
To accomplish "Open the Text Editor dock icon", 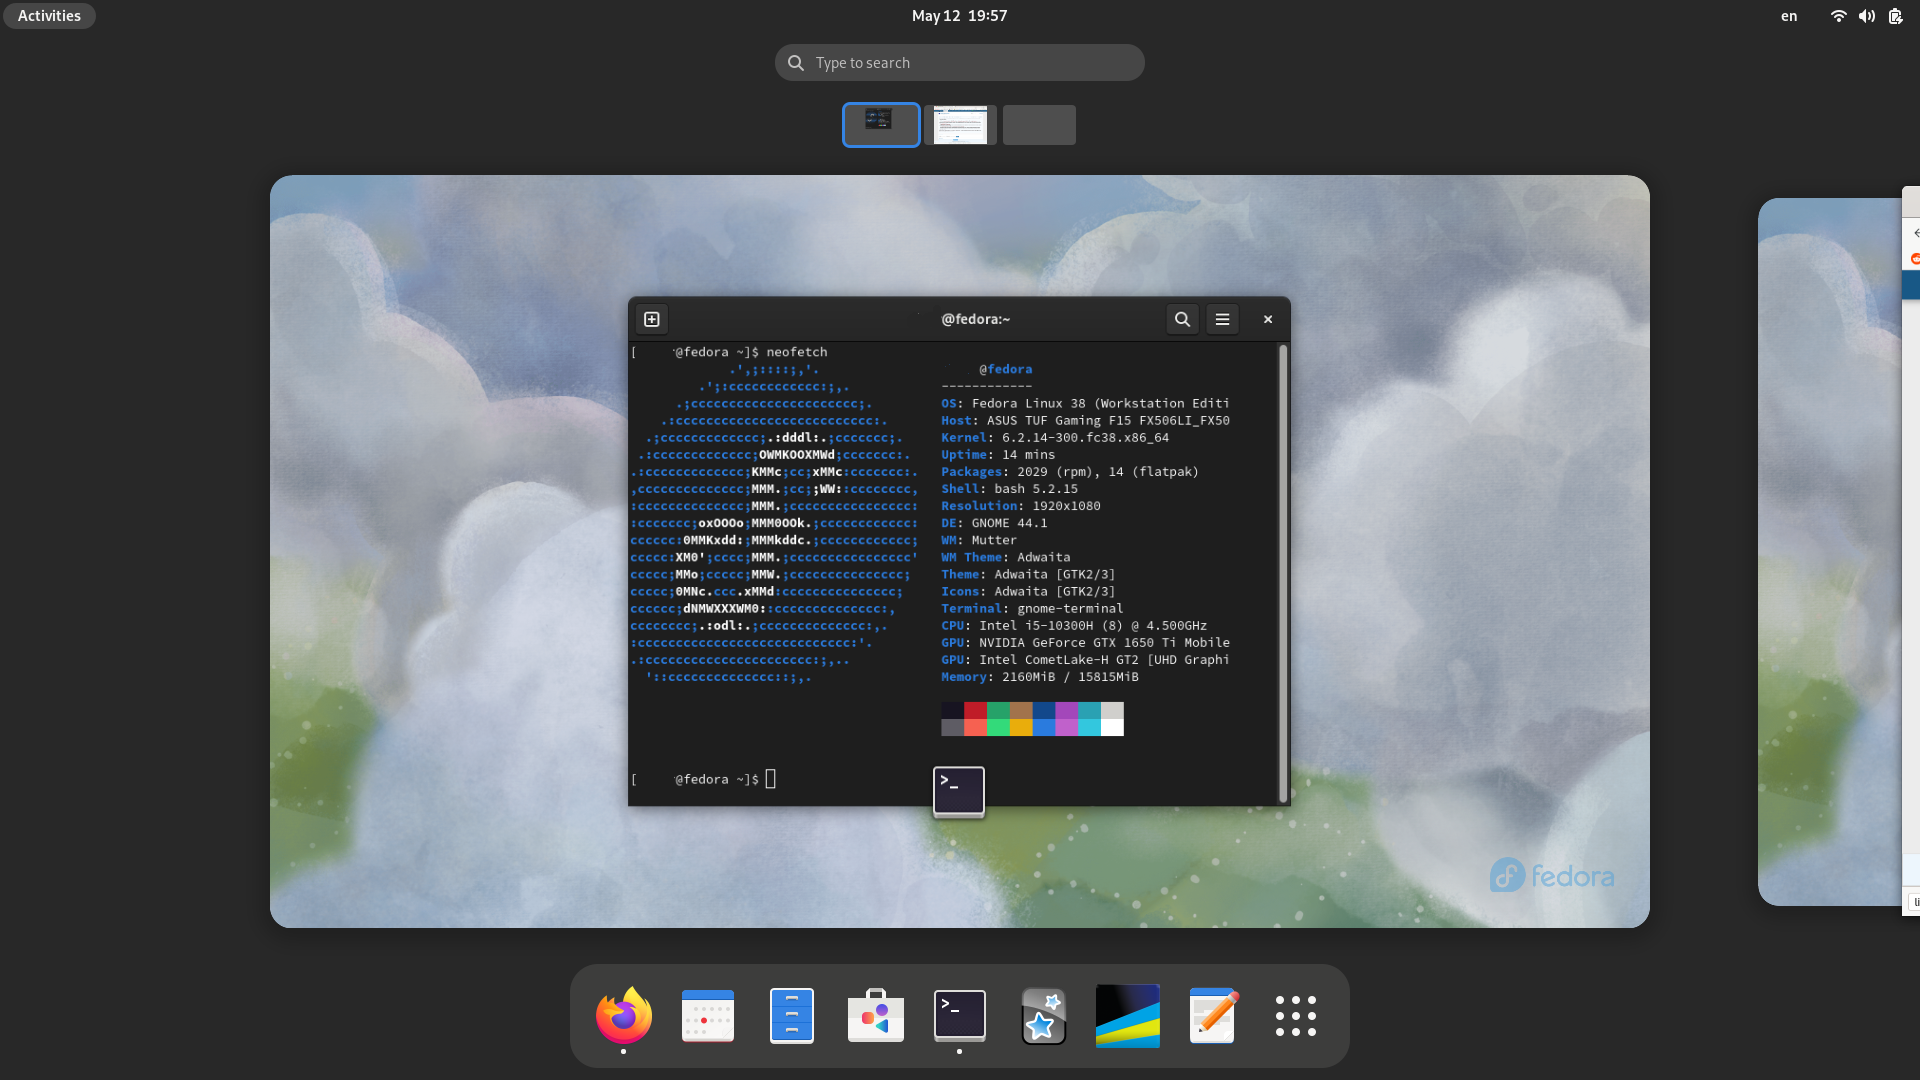I will pos(1212,1016).
